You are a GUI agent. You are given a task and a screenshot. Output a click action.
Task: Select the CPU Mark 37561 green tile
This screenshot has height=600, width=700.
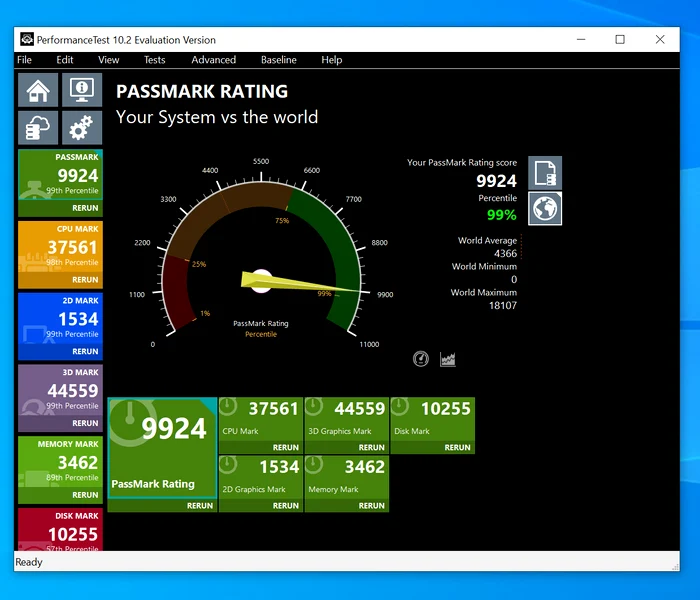261,419
